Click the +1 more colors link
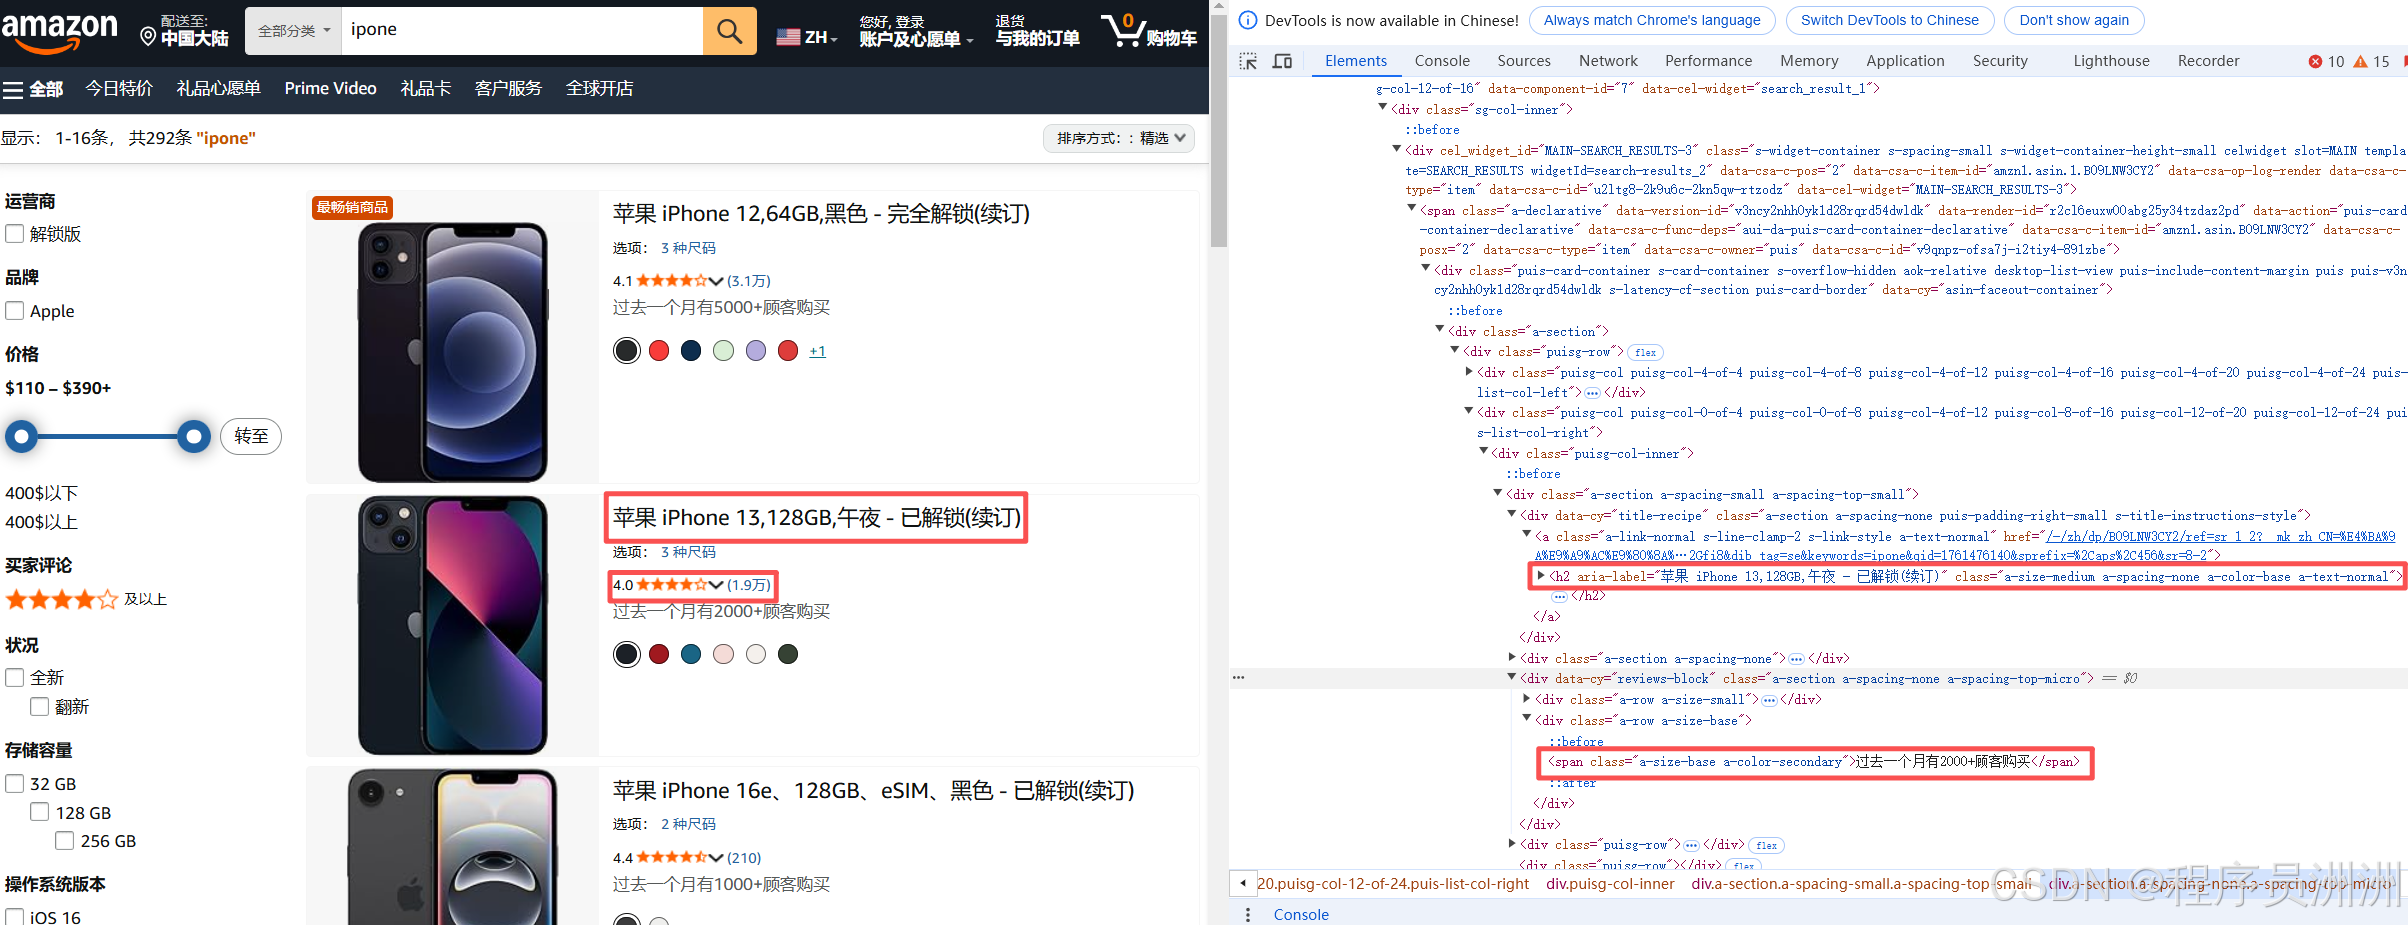 tap(817, 351)
